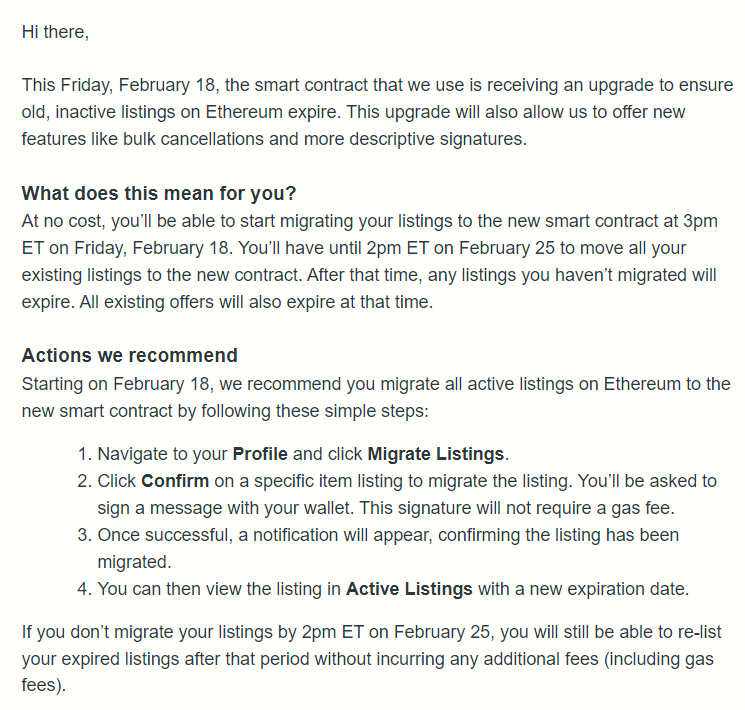Click the 'What does this mean for you?' heading

tap(159, 193)
